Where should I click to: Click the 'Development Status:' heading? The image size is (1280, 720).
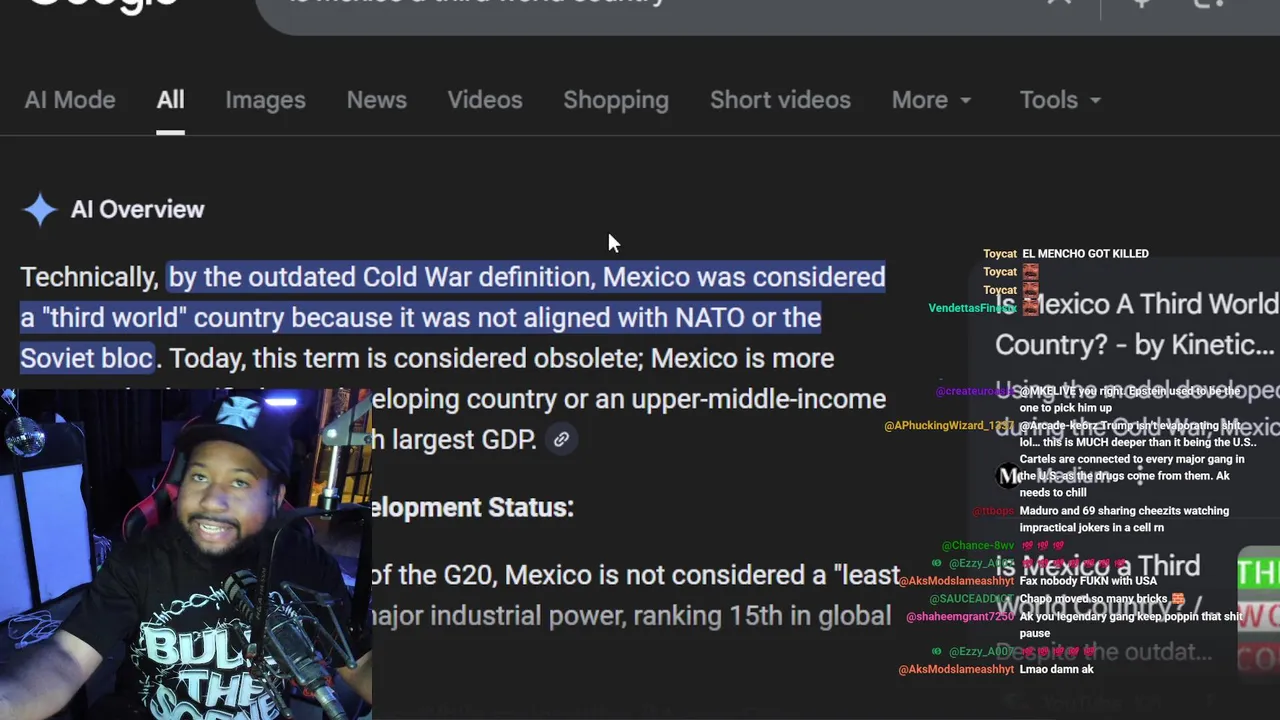point(472,507)
